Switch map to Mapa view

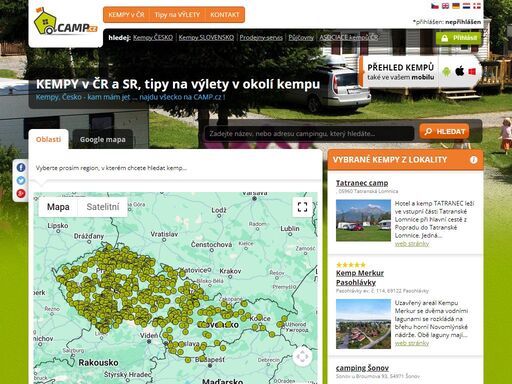pos(58,207)
